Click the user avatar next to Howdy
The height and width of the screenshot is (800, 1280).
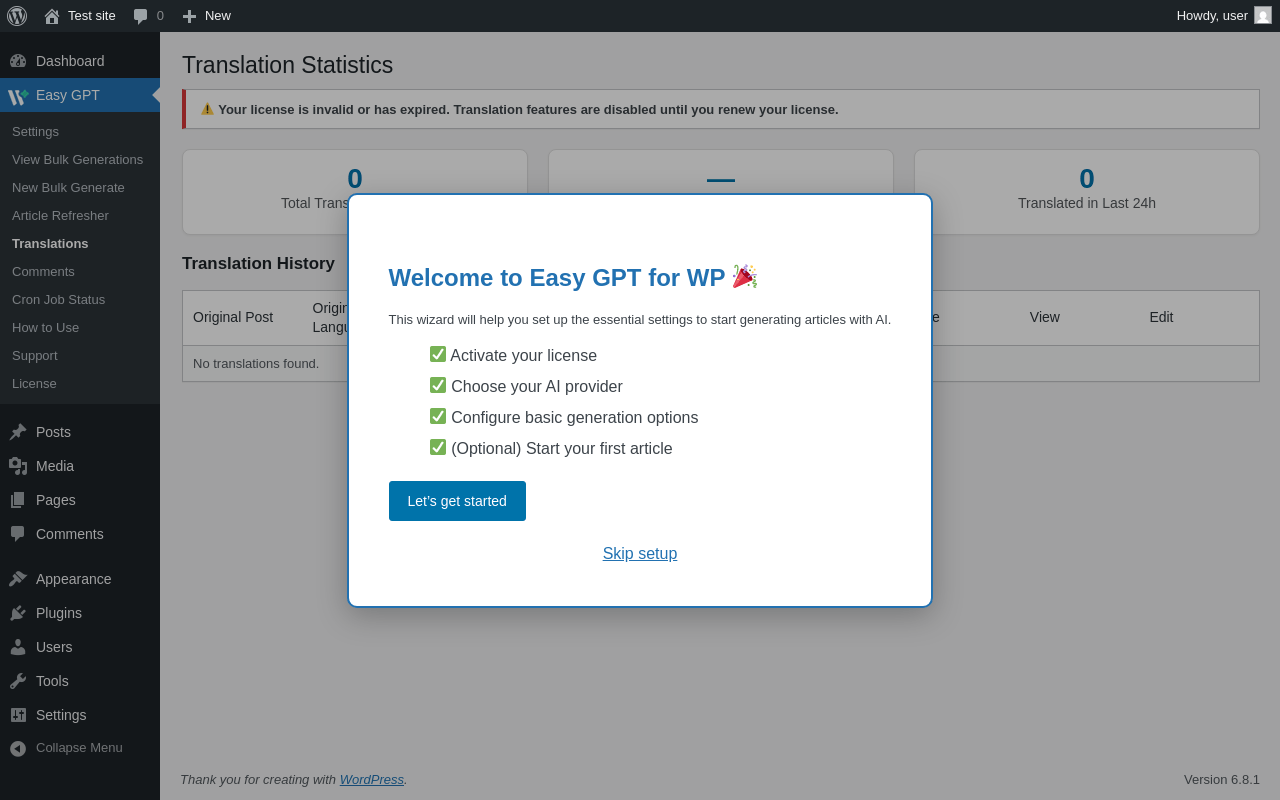click(1263, 15)
